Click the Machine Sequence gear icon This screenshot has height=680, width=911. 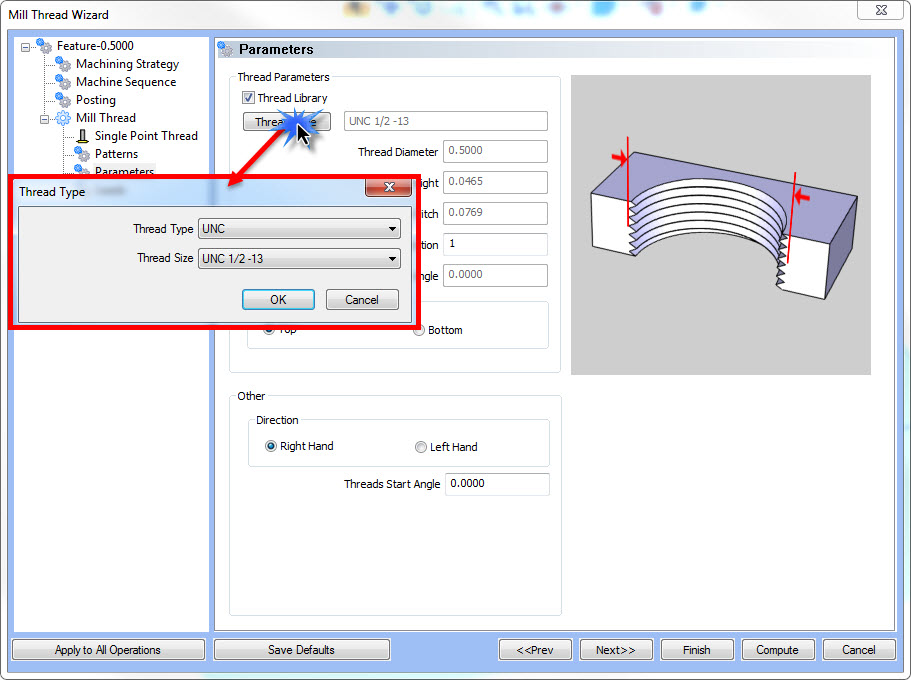[63, 82]
